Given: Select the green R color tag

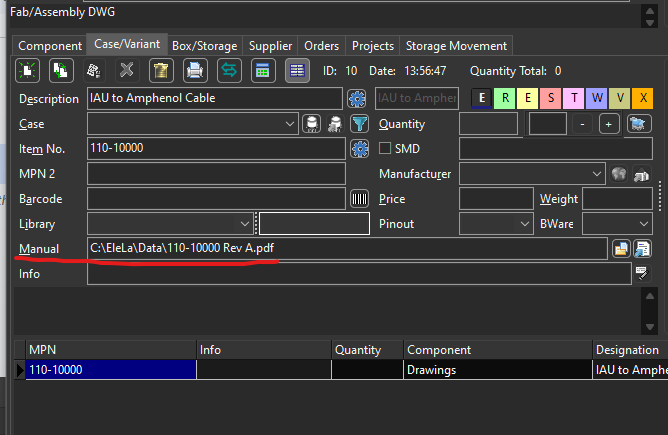Looking at the screenshot, I should click(x=507, y=98).
